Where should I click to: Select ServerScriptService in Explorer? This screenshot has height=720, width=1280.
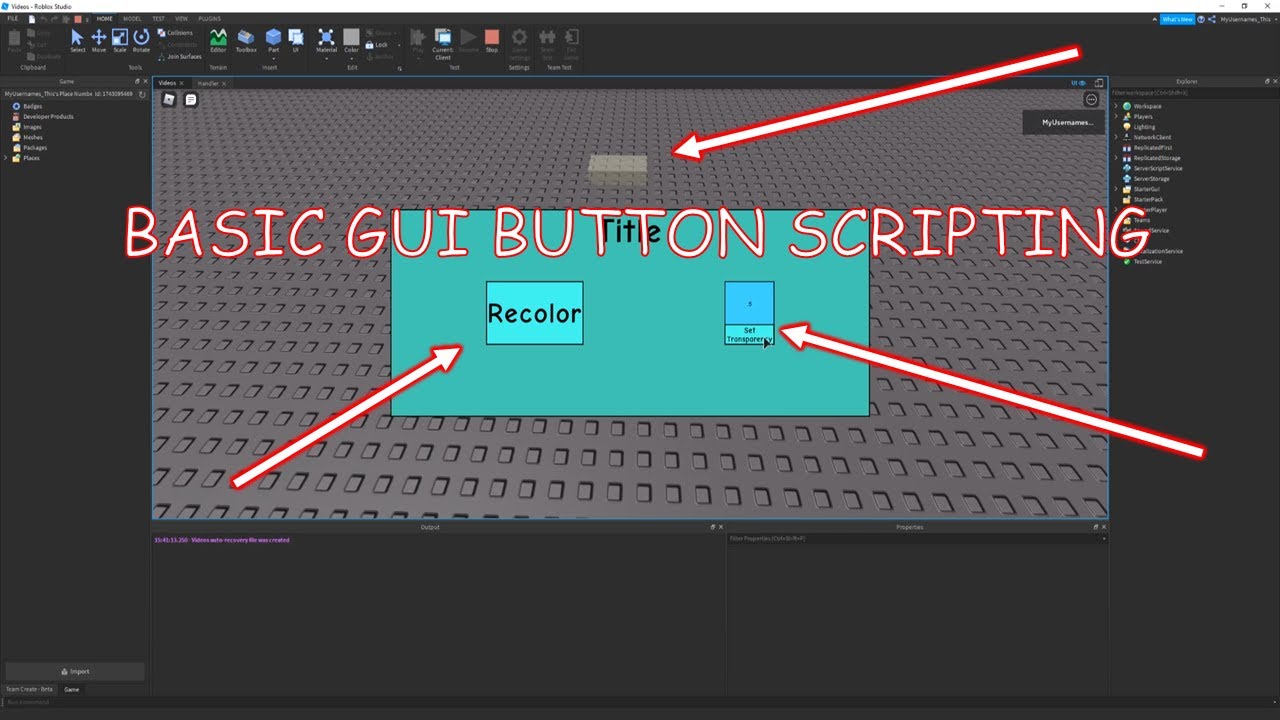point(1157,168)
